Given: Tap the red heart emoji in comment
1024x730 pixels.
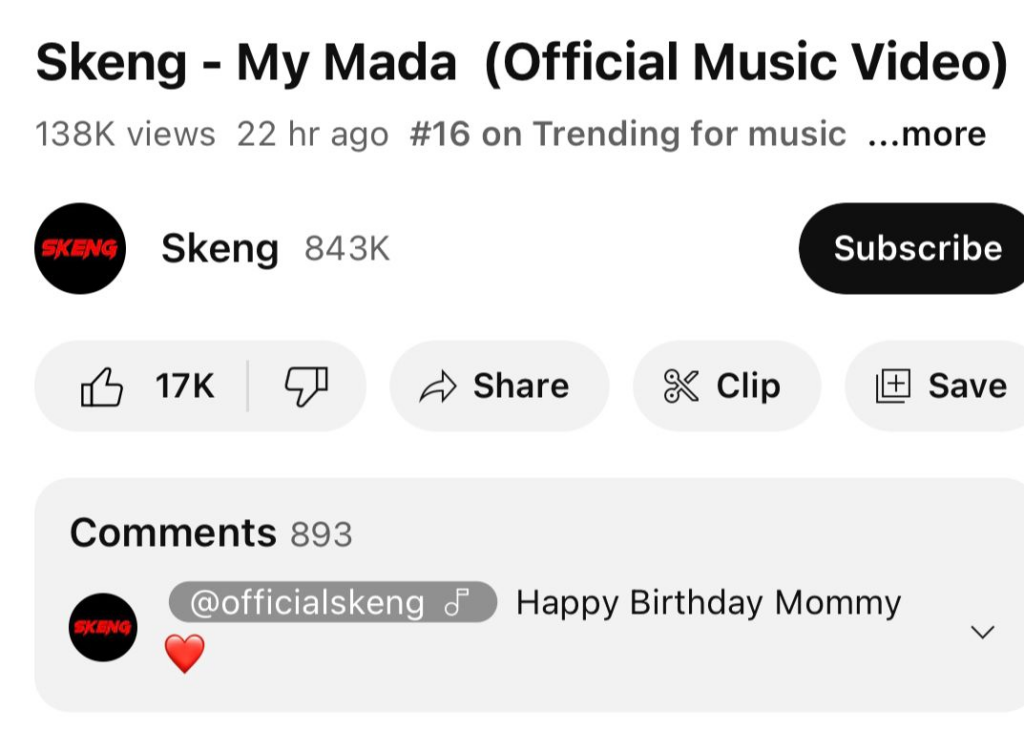Looking at the screenshot, I should click(184, 654).
